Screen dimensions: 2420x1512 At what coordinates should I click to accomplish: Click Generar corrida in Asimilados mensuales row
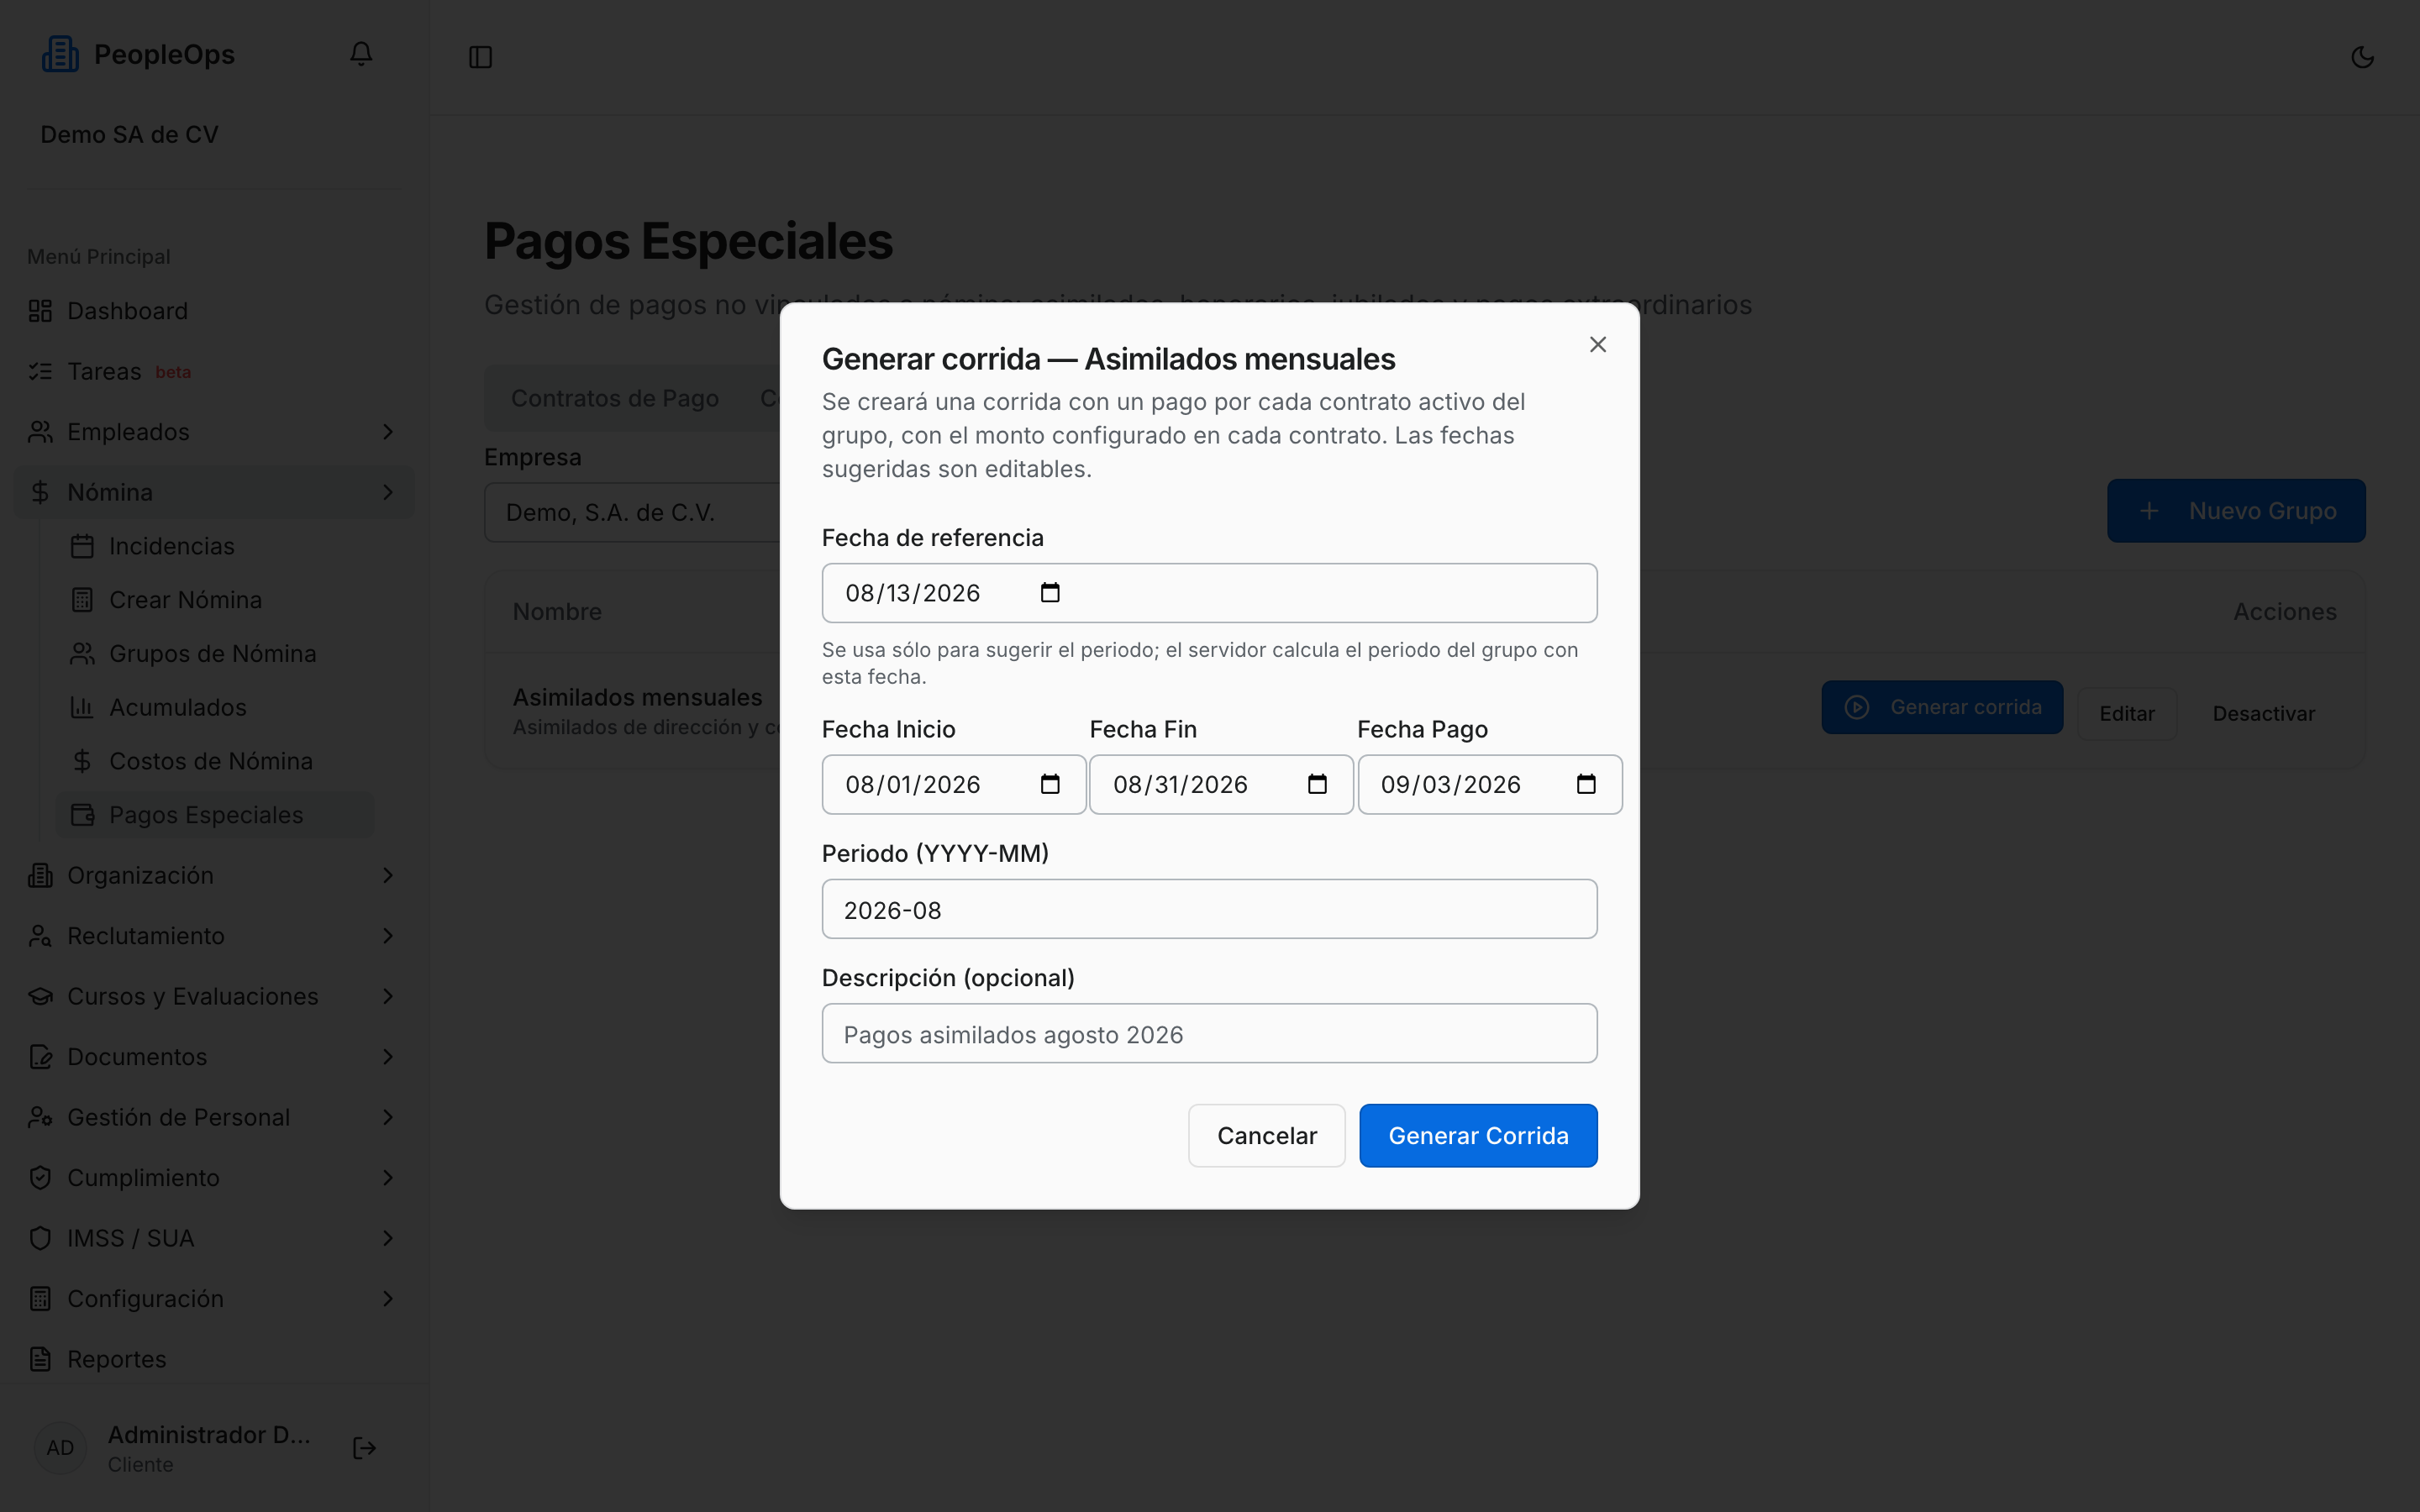[1942, 708]
